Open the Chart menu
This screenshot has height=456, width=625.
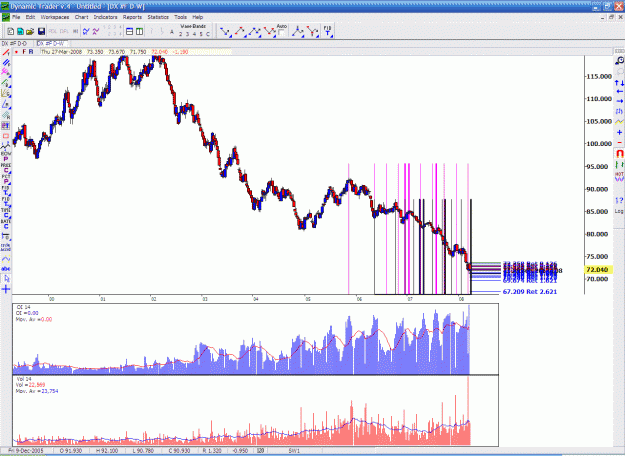81,17
